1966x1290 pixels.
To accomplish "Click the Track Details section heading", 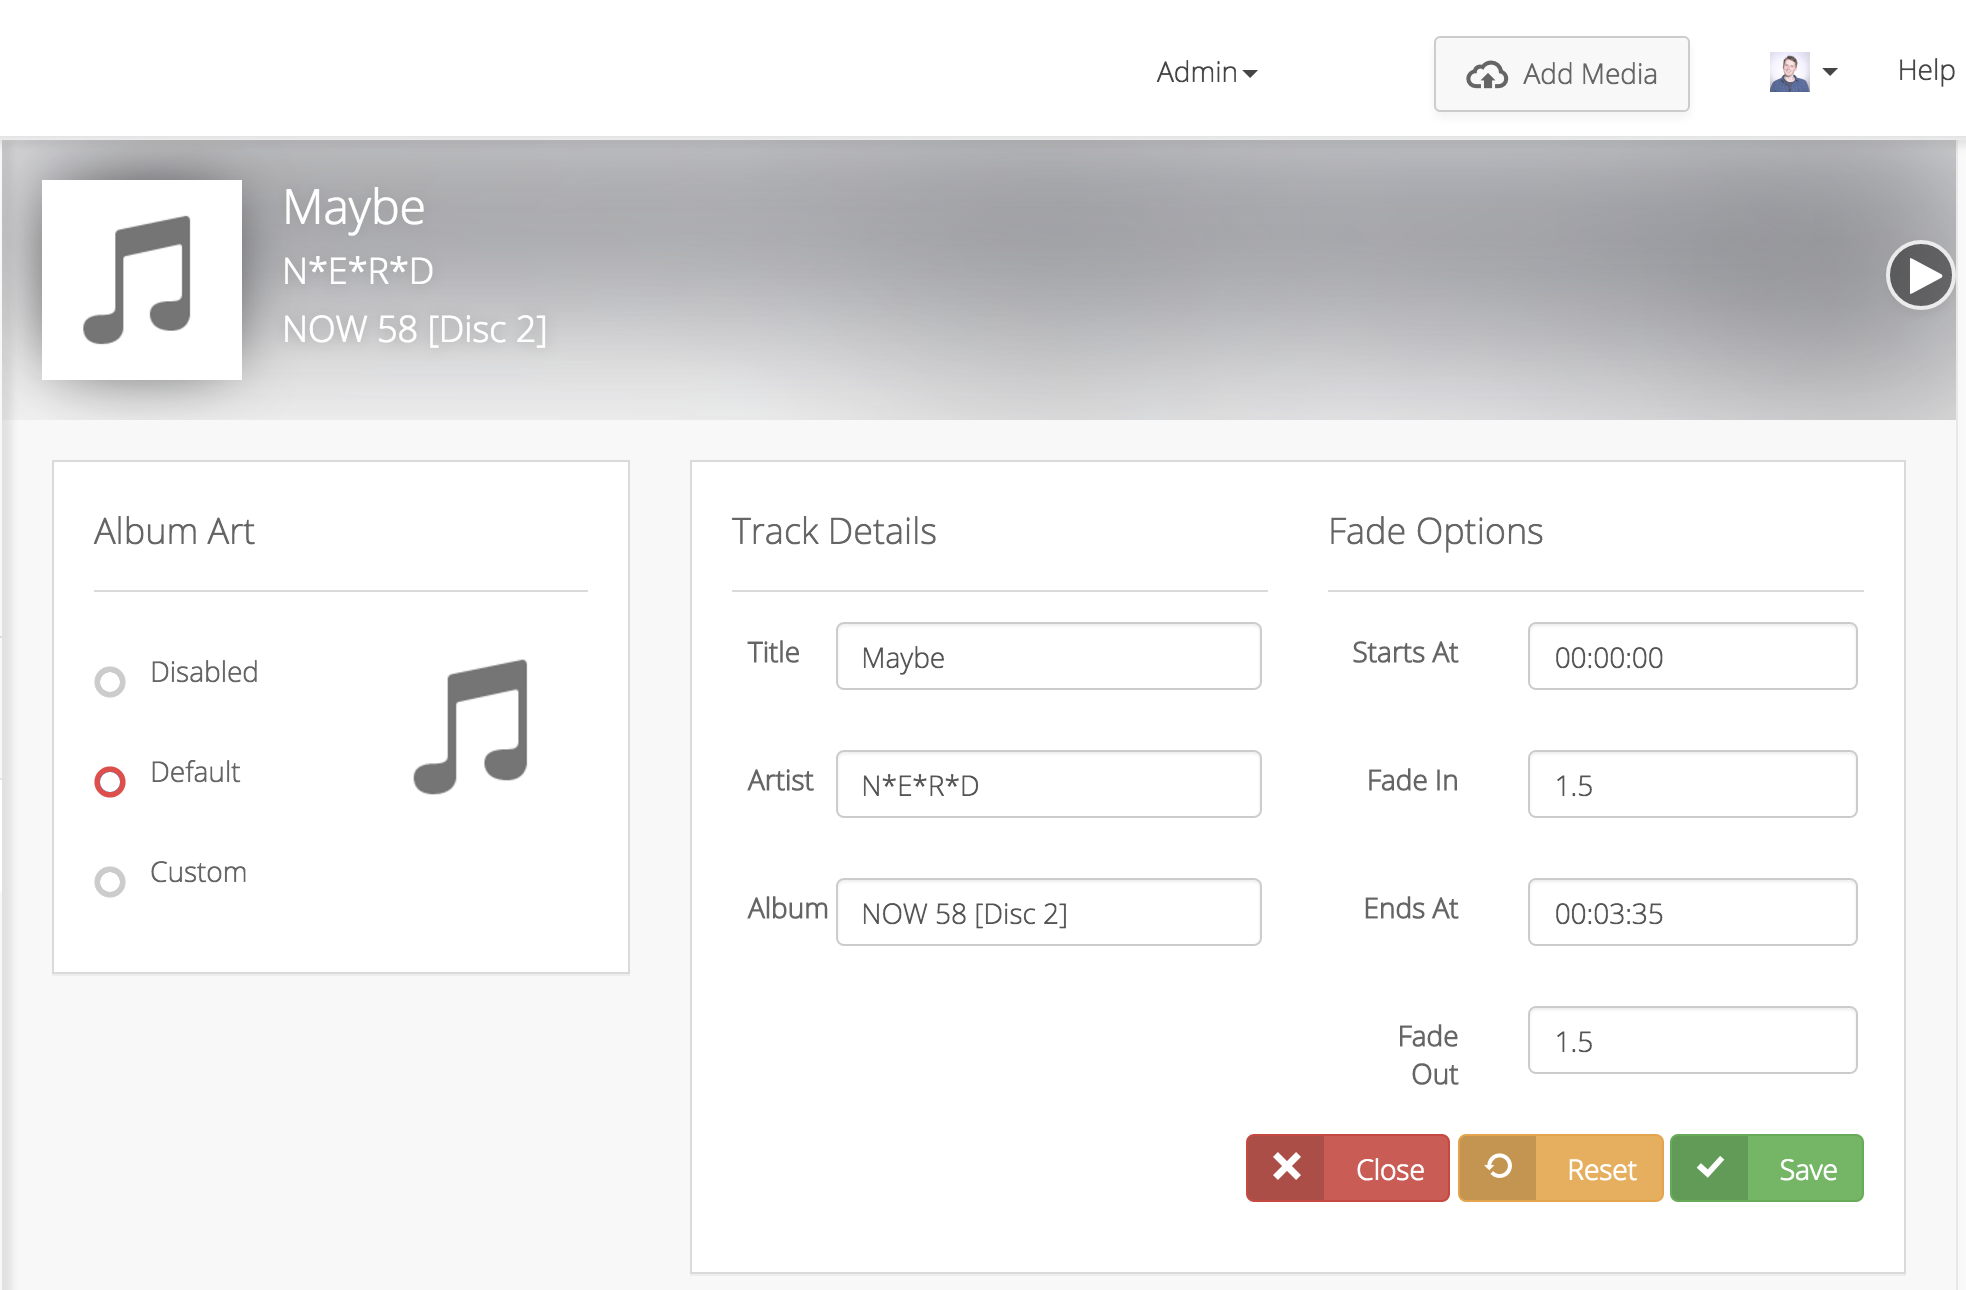I will (x=834, y=531).
